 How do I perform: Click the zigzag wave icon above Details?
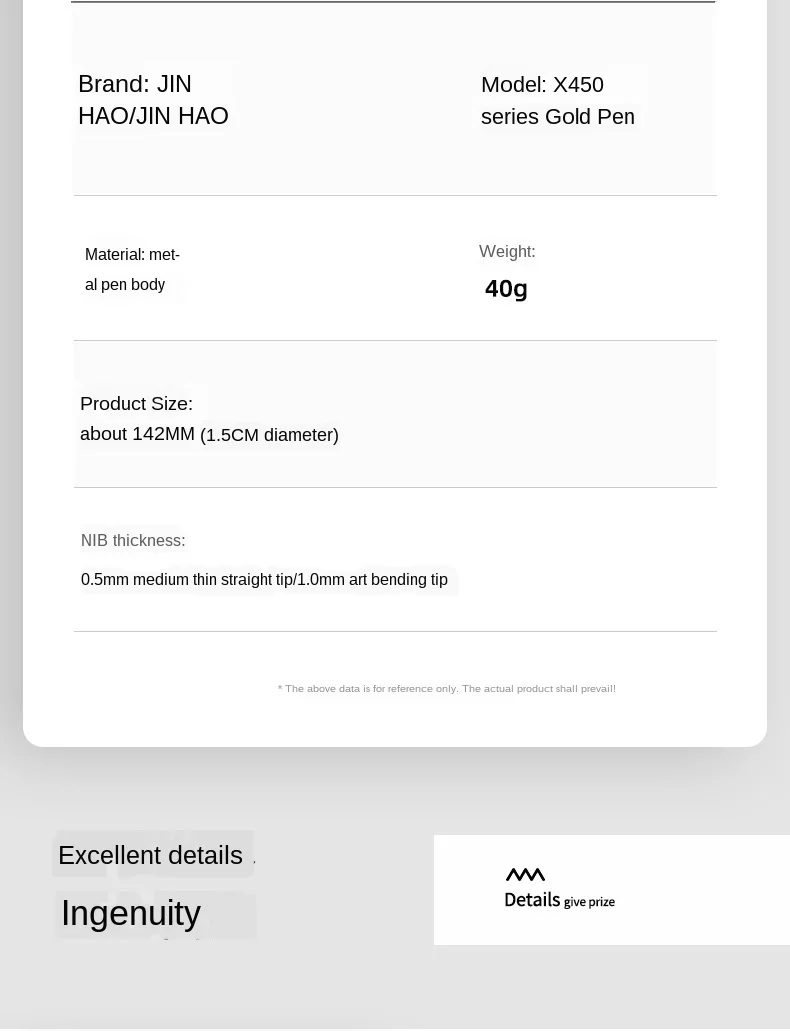click(525, 875)
